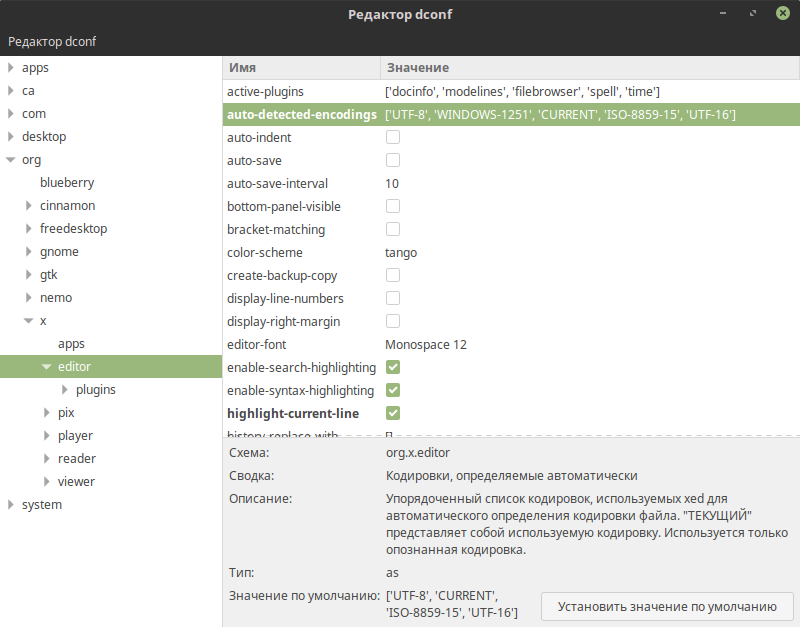This screenshot has height=627, width=800.
Task: Select the blueberry tree item
Action: pos(67,183)
